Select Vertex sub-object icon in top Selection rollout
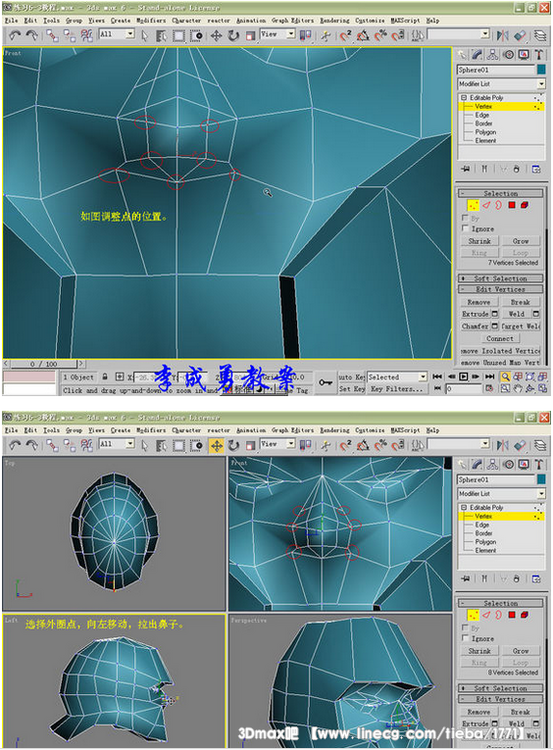Screen dimensions: 553x750 (x=473, y=205)
